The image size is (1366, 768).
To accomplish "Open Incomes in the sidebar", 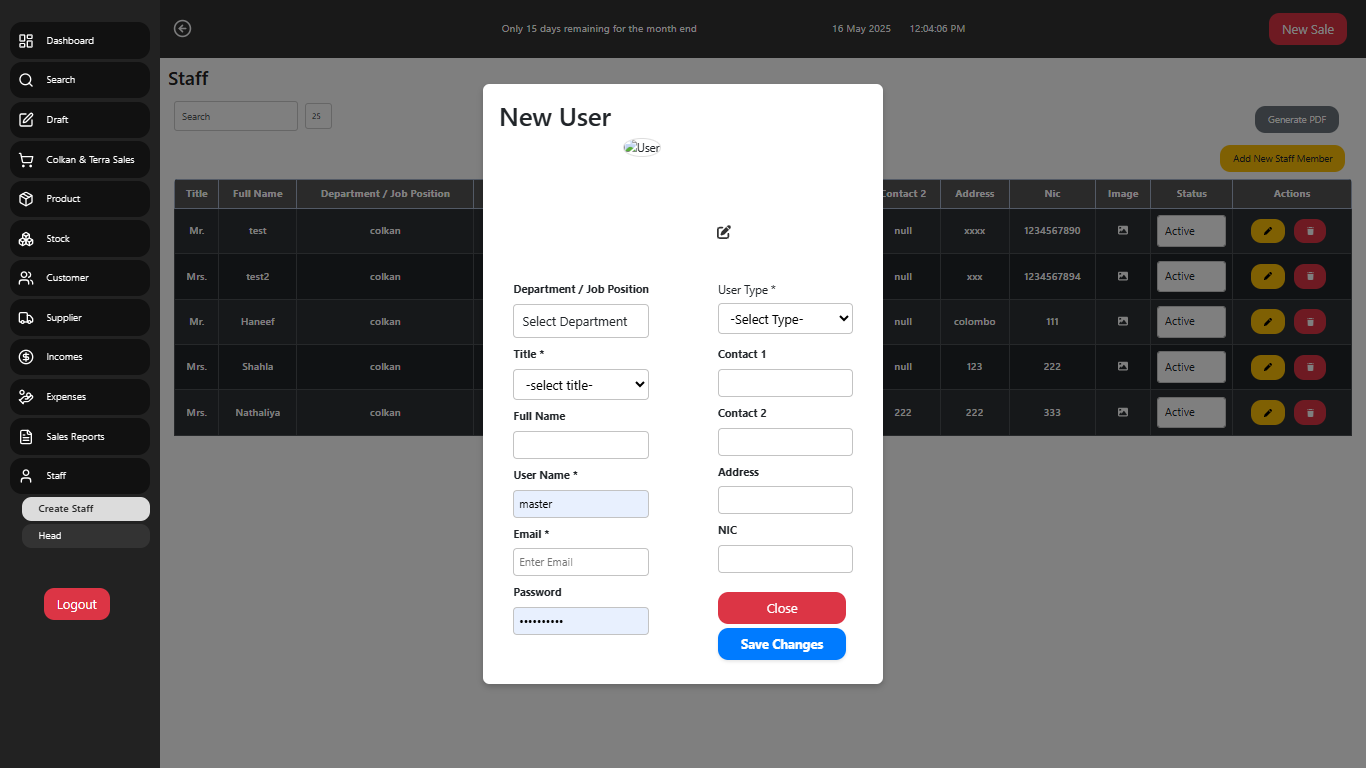I will pos(80,357).
